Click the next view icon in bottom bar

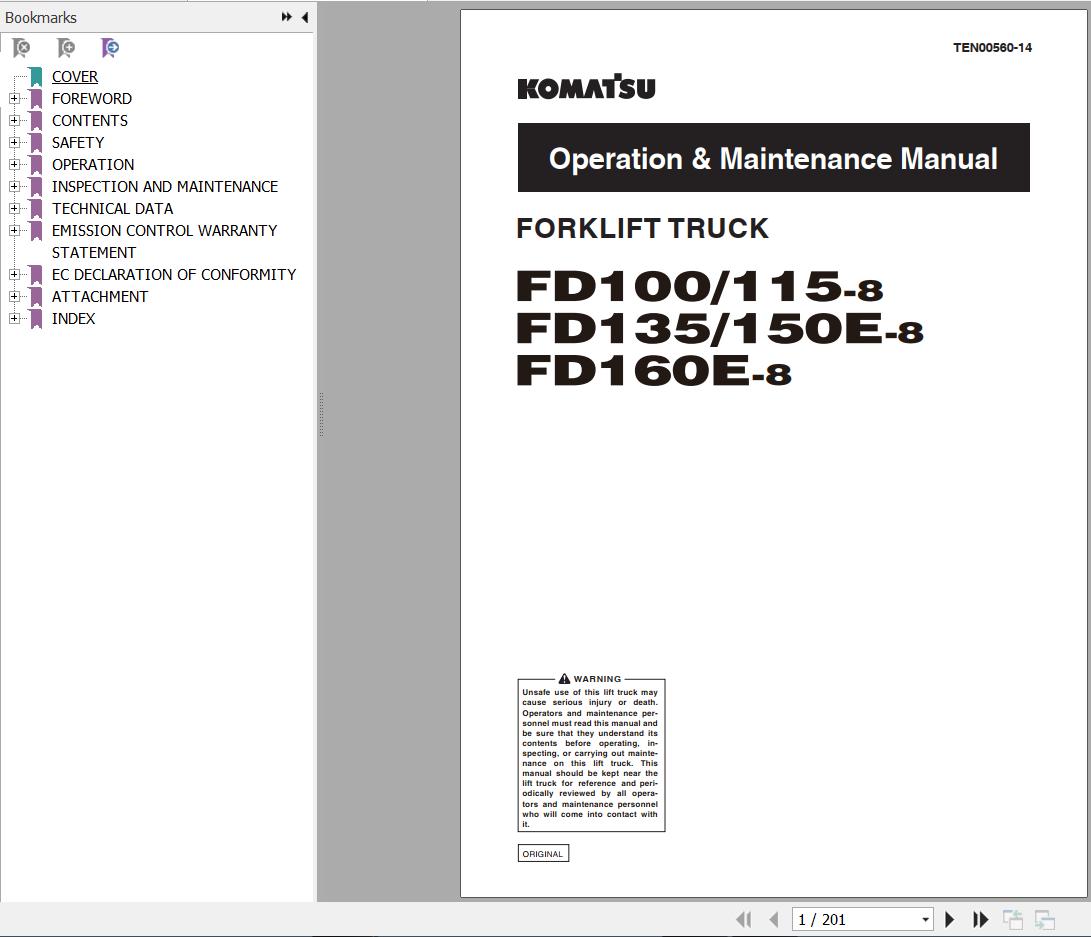coord(1045,920)
